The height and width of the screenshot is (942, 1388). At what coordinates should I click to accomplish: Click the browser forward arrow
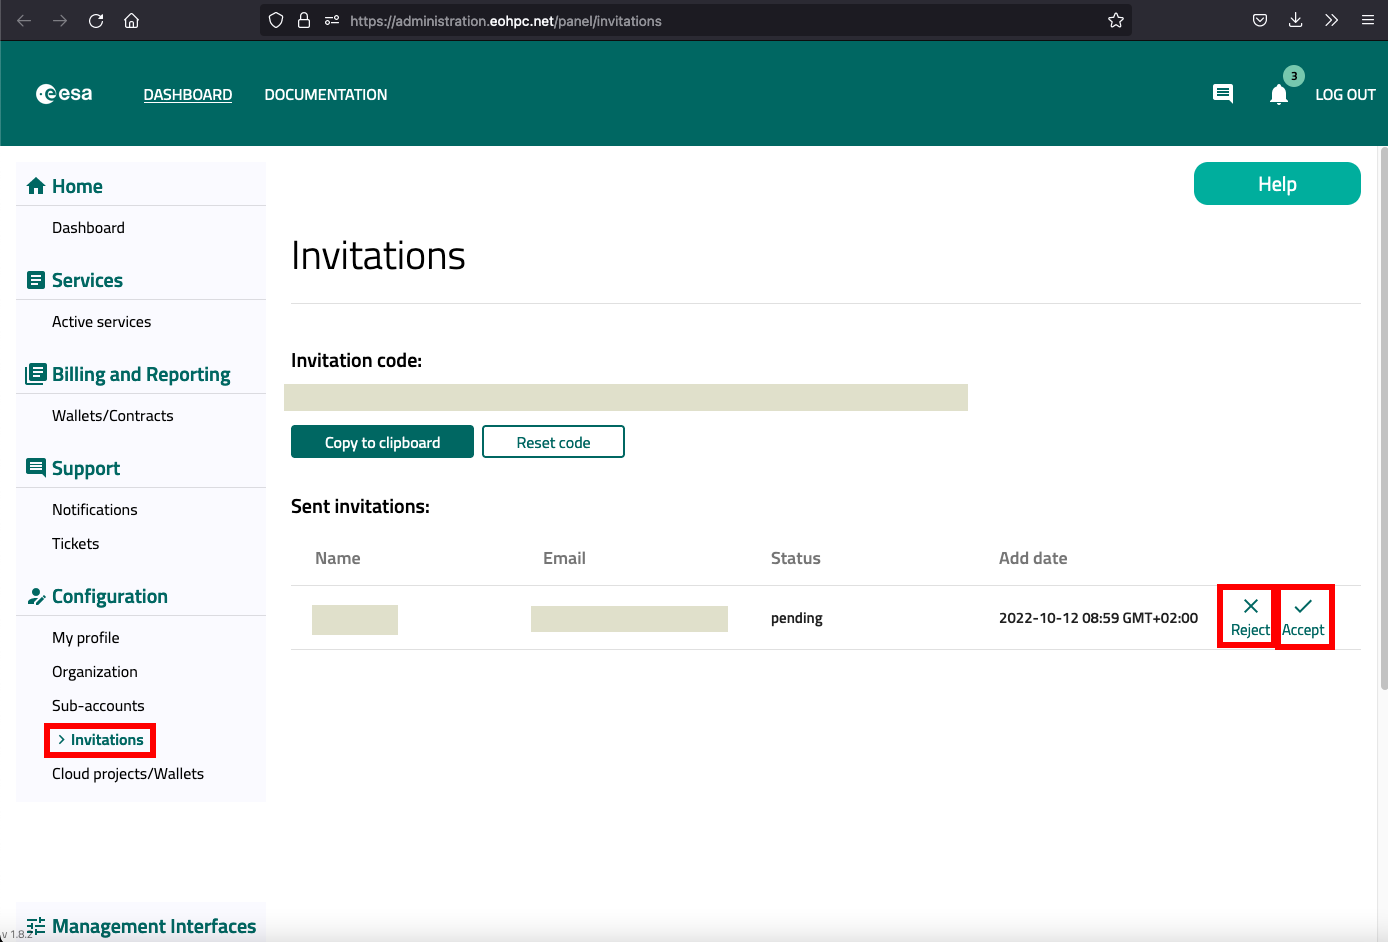tap(60, 20)
